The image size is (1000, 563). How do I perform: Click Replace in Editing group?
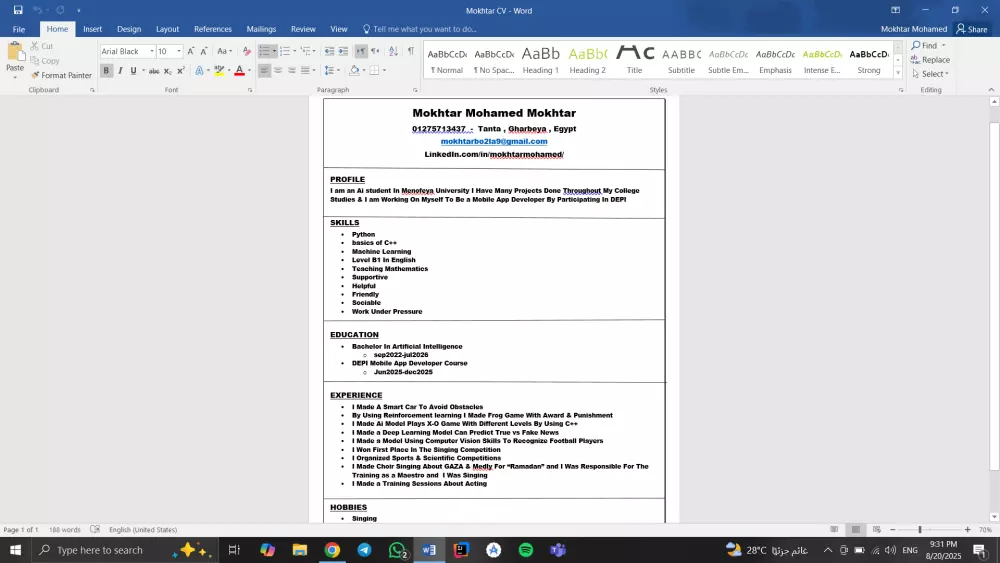pos(930,59)
